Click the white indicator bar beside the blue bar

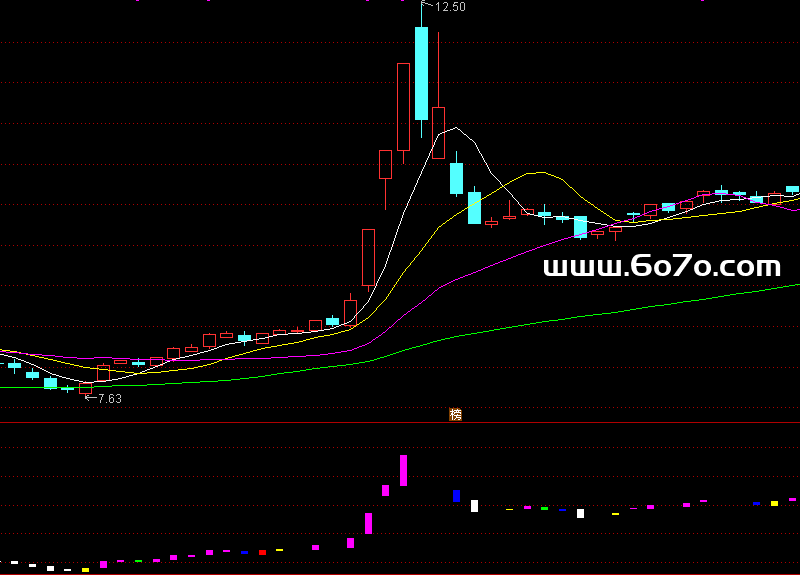(474, 505)
